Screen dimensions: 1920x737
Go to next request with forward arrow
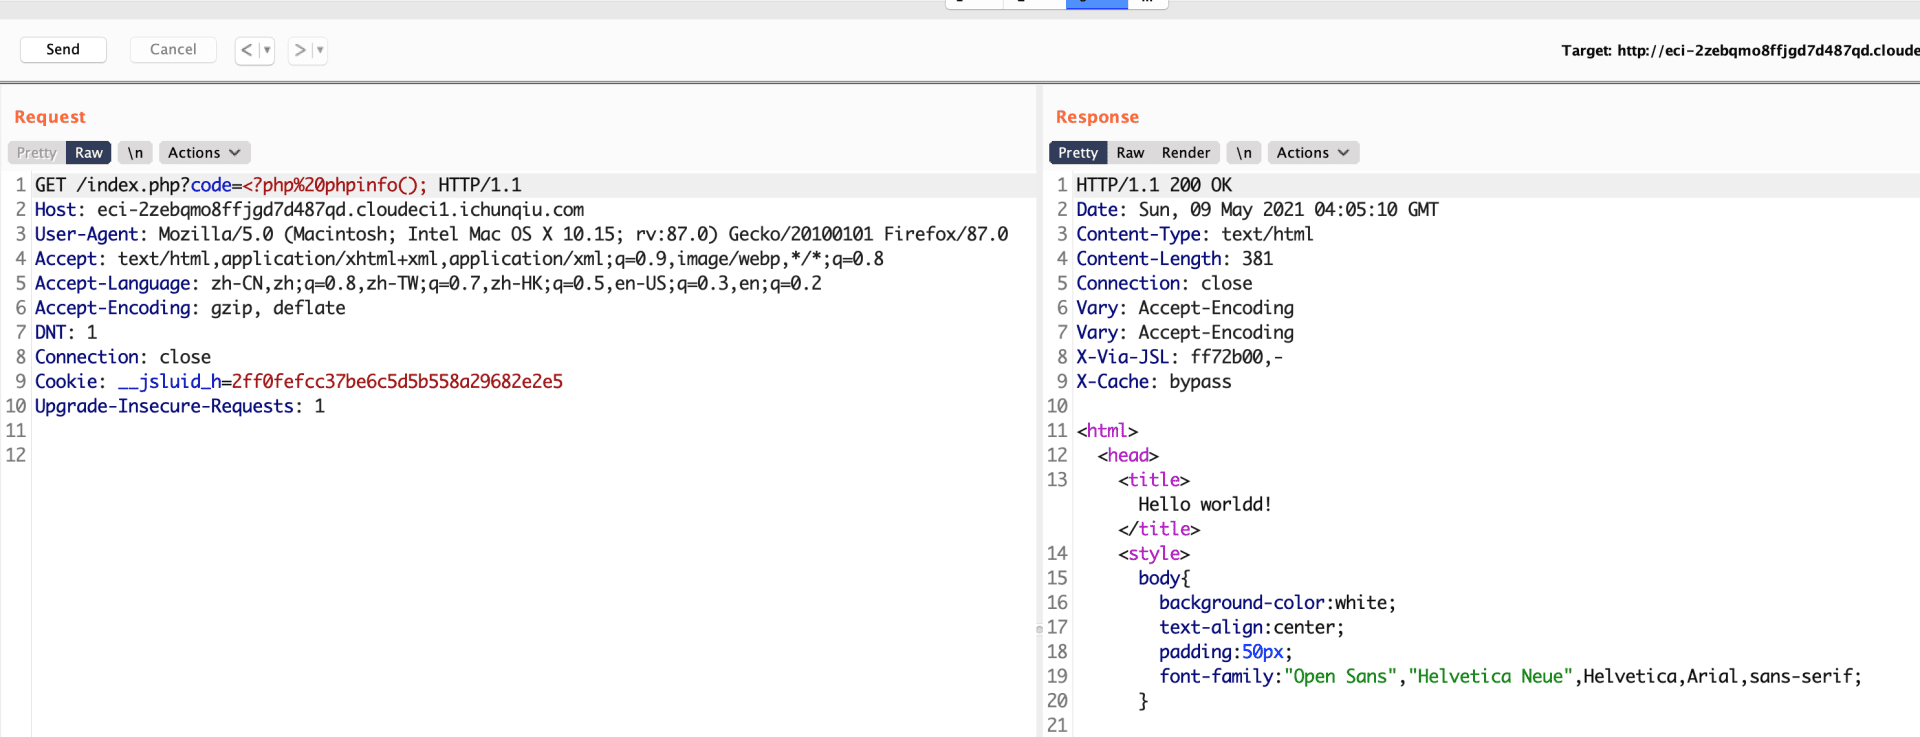[x=299, y=50]
